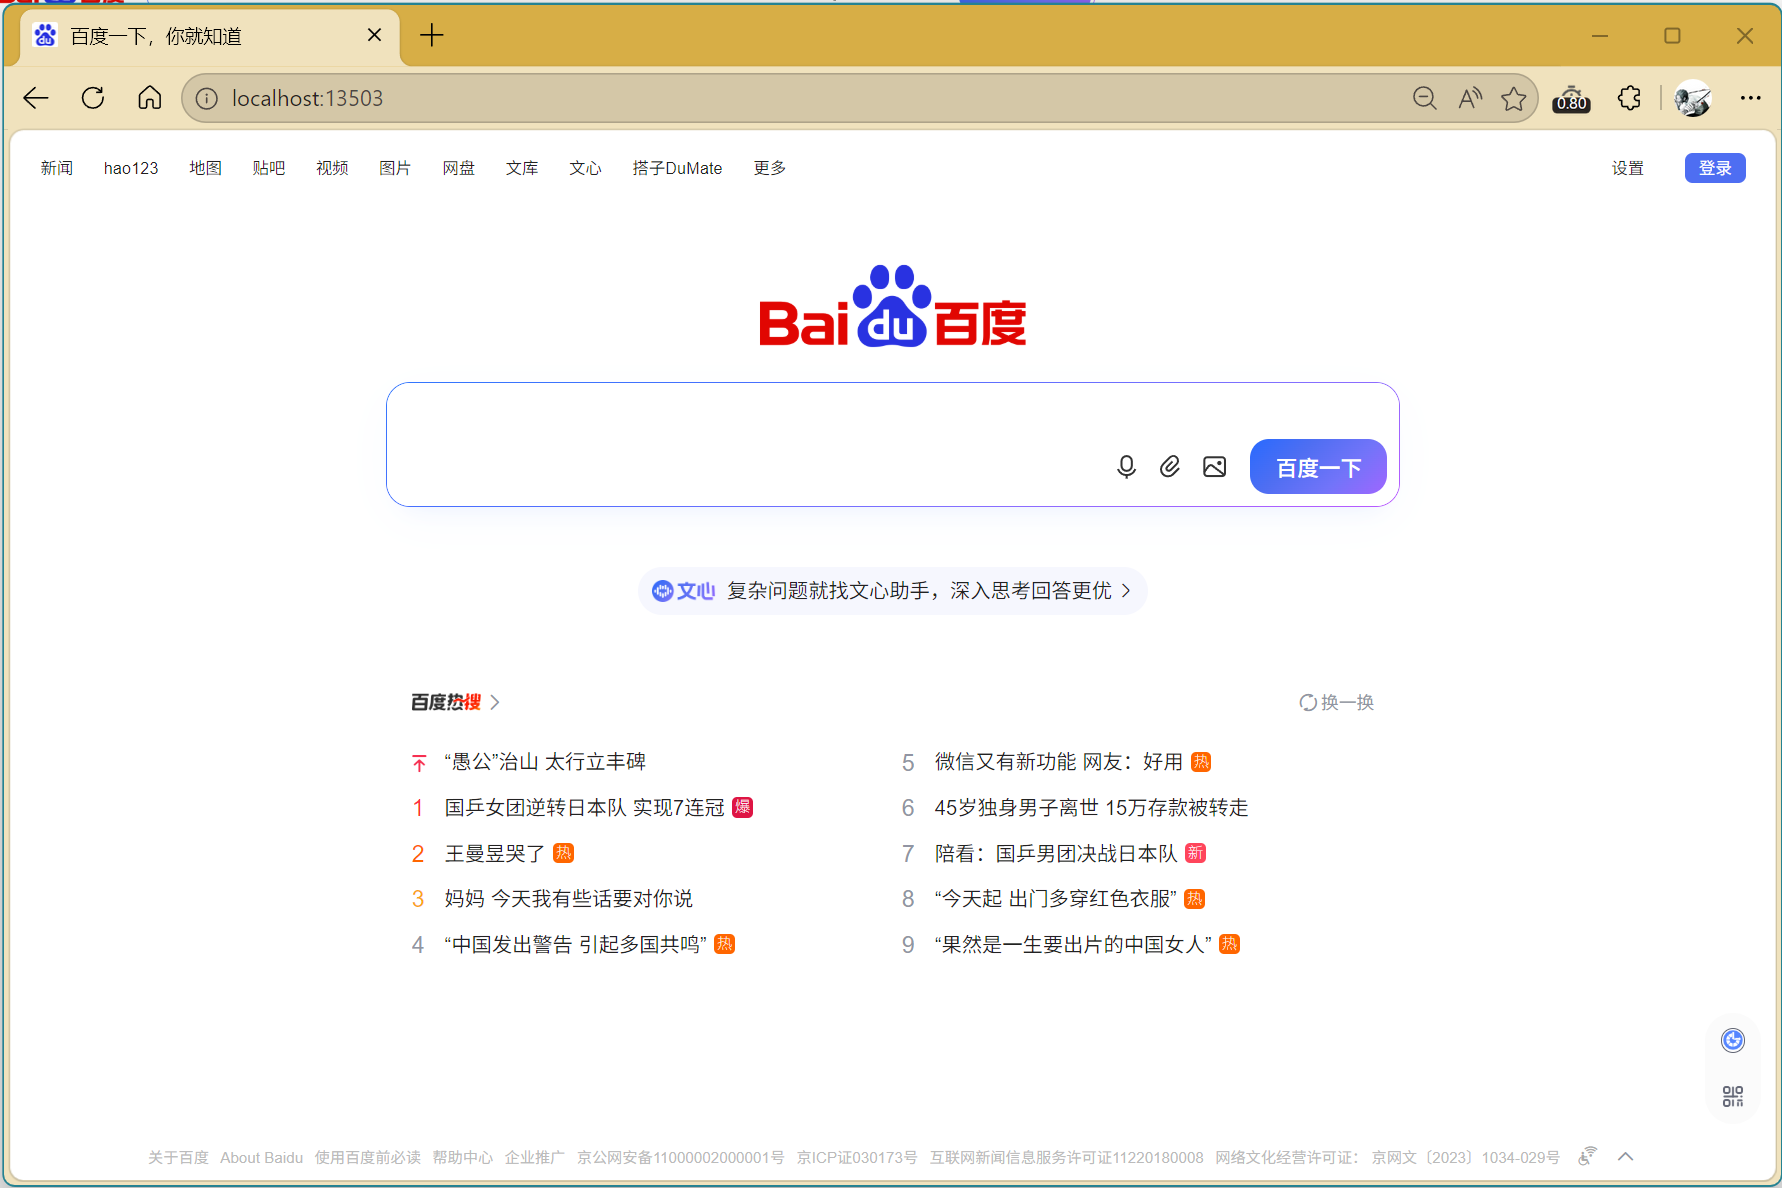Click the accessibility icon in footer
This screenshot has height=1188, width=1782.
coord(1587,1156)
